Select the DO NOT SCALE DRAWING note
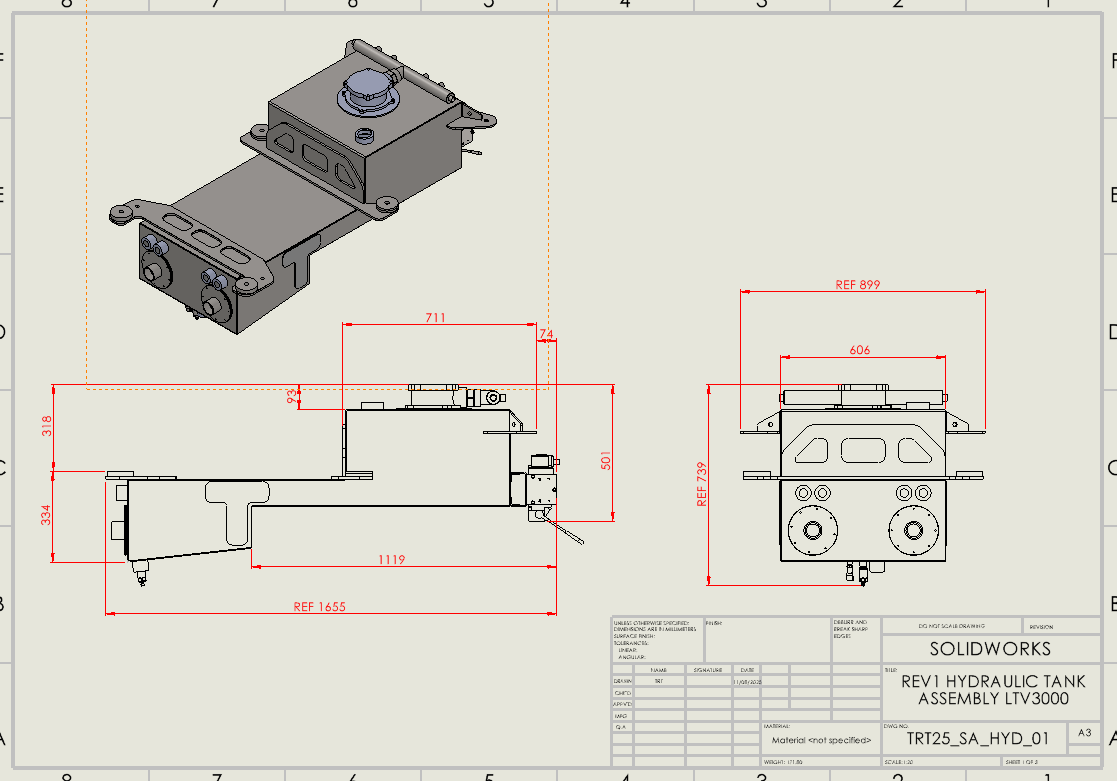Screen dimensions: 1117x781 click(x=952, y=626)
